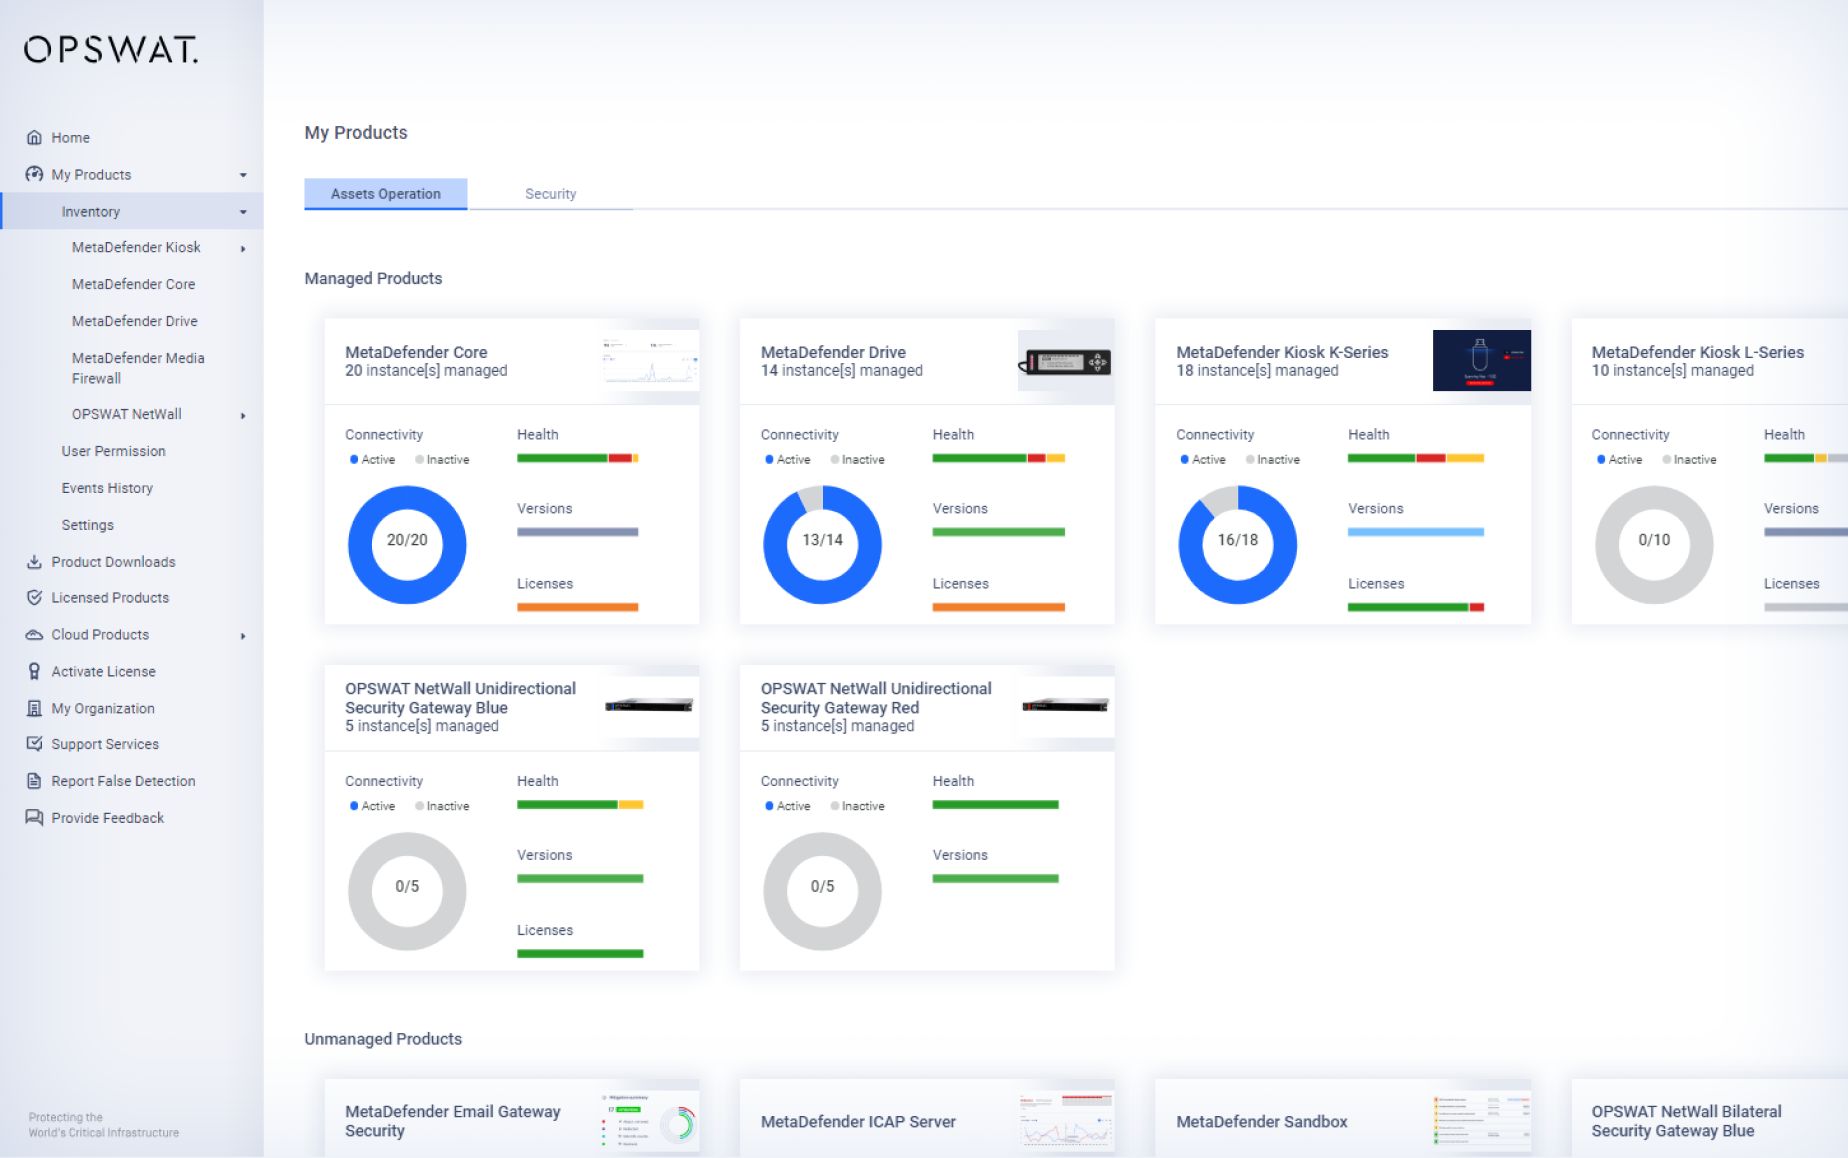Expand the MetaDefender Kiosk submenu arrow
This screenshot has width=1848, height=1158.
pyautogui.click(x=243, y=248)
